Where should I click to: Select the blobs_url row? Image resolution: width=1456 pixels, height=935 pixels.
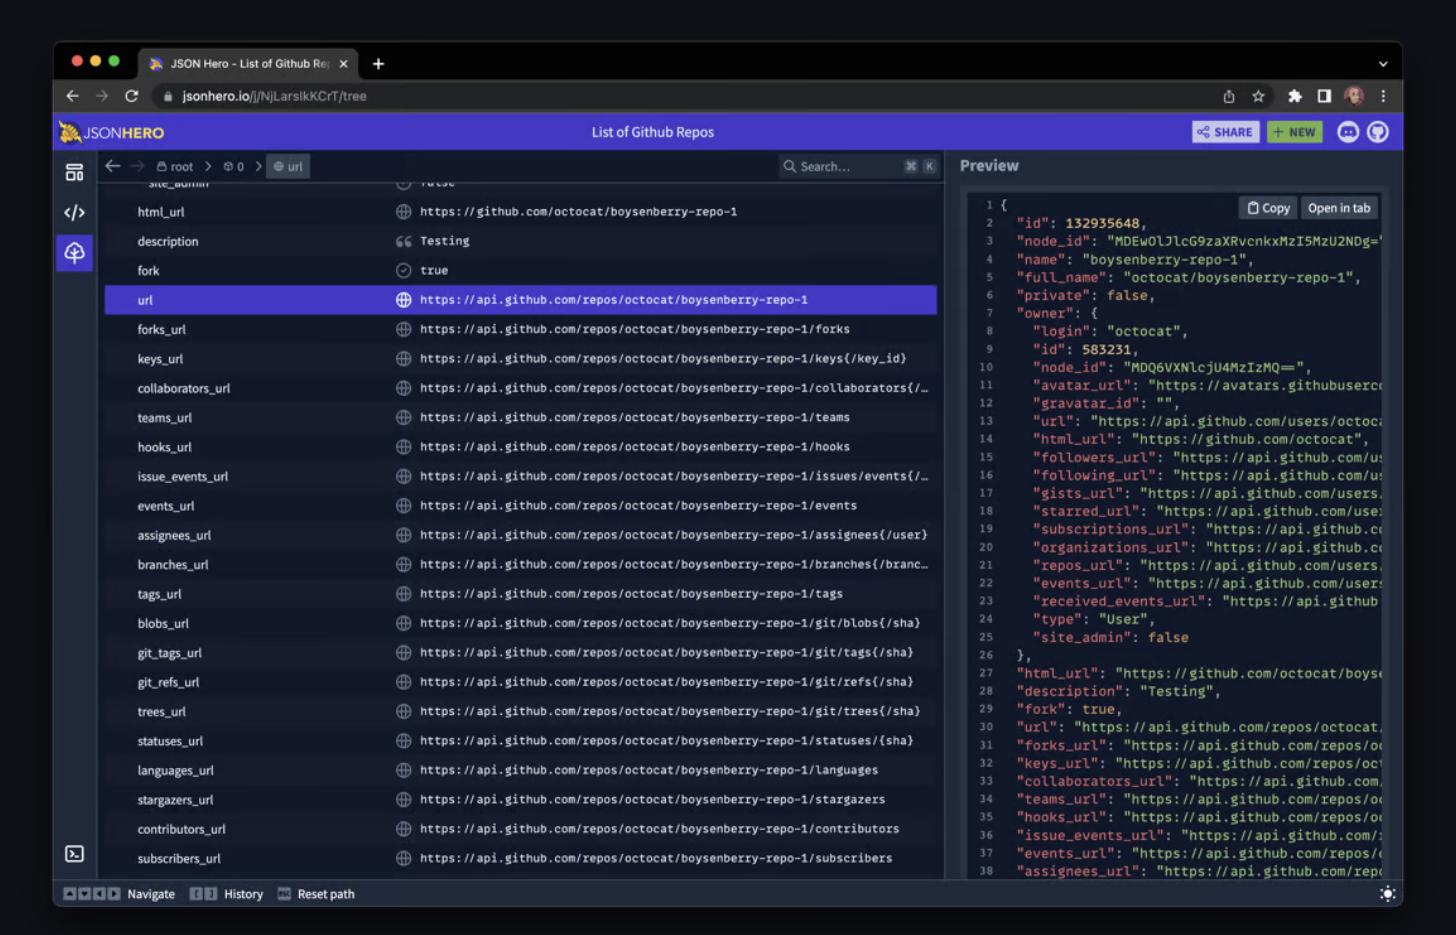click(x=521, y=624)
